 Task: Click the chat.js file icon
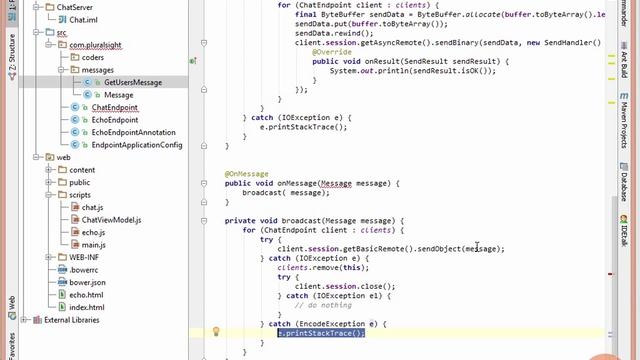[75, 207]
